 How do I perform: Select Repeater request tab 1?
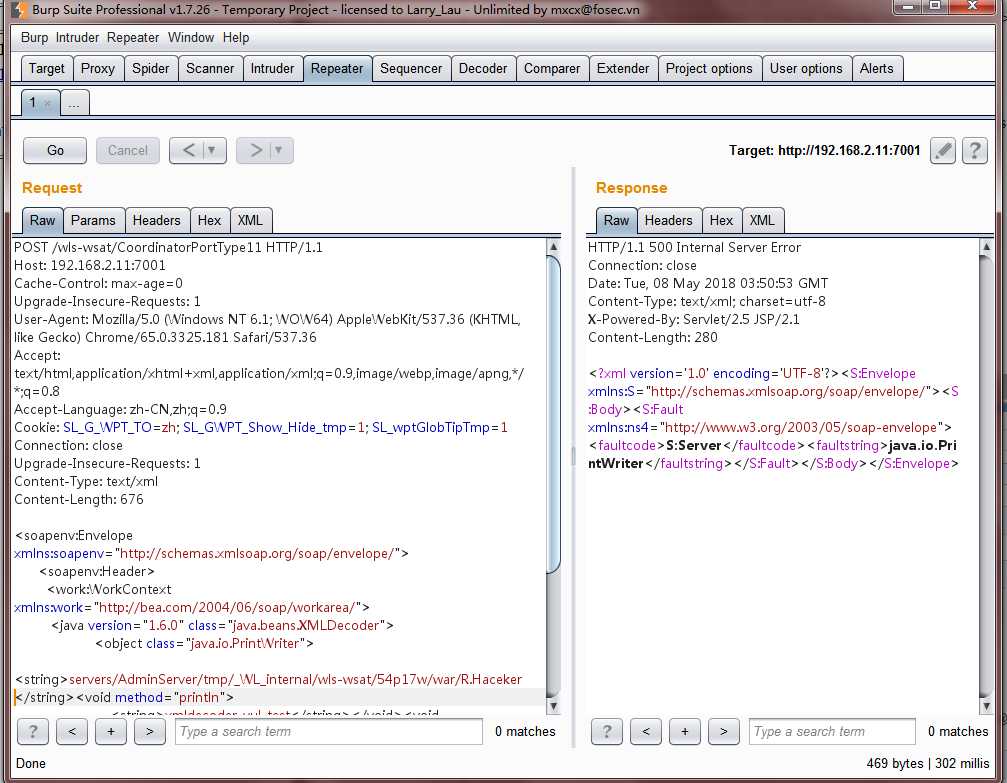(32, 103)
